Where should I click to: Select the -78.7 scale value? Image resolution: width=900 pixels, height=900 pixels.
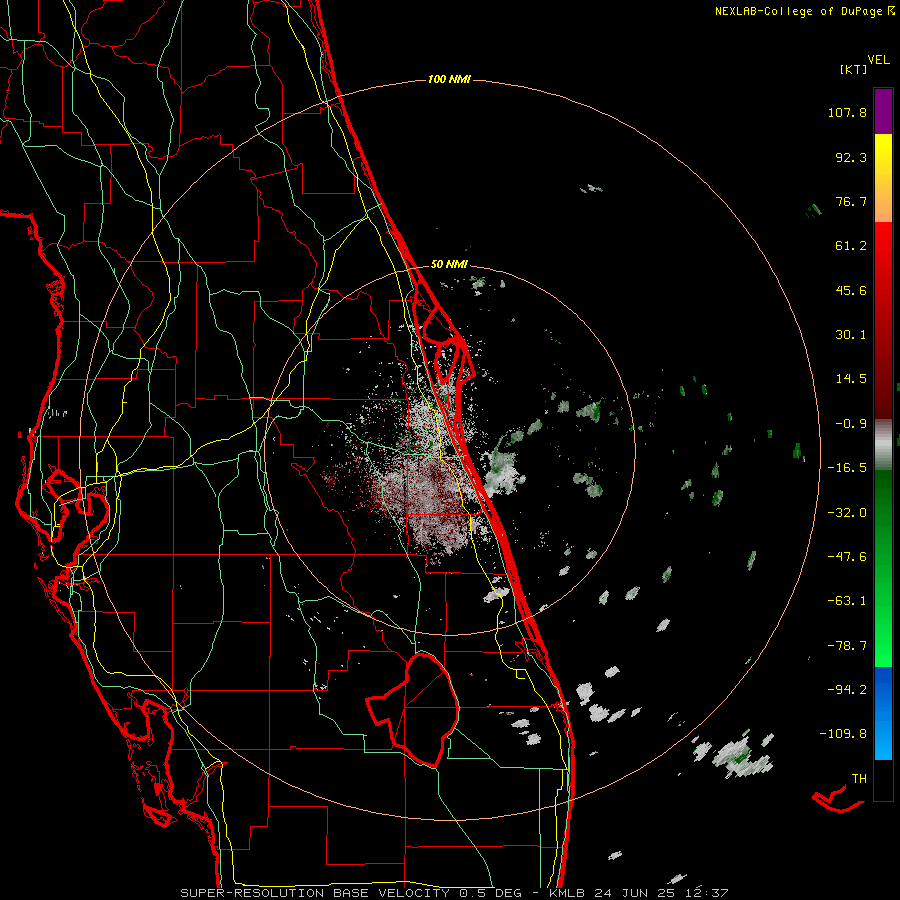tap(847, 646)
